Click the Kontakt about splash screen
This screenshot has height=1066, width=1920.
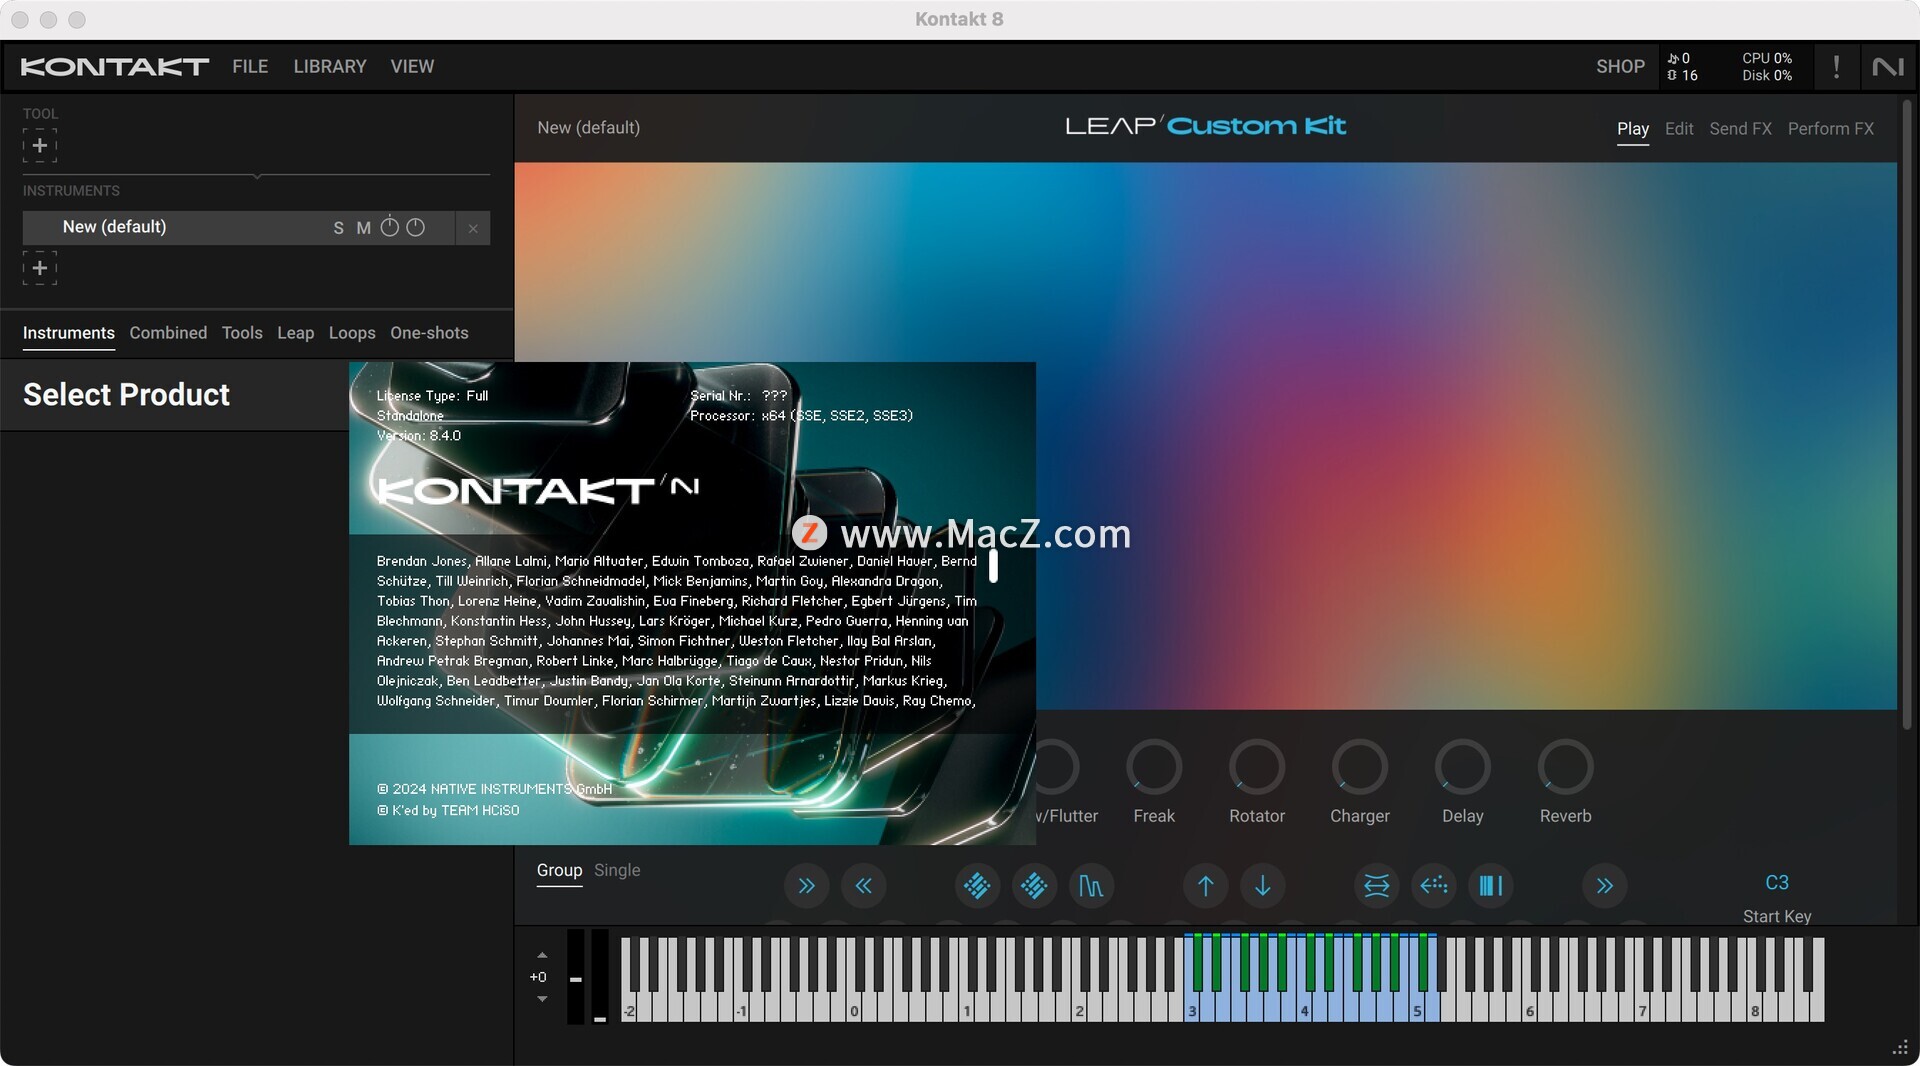pyautogui.click(x=692, y=603)
